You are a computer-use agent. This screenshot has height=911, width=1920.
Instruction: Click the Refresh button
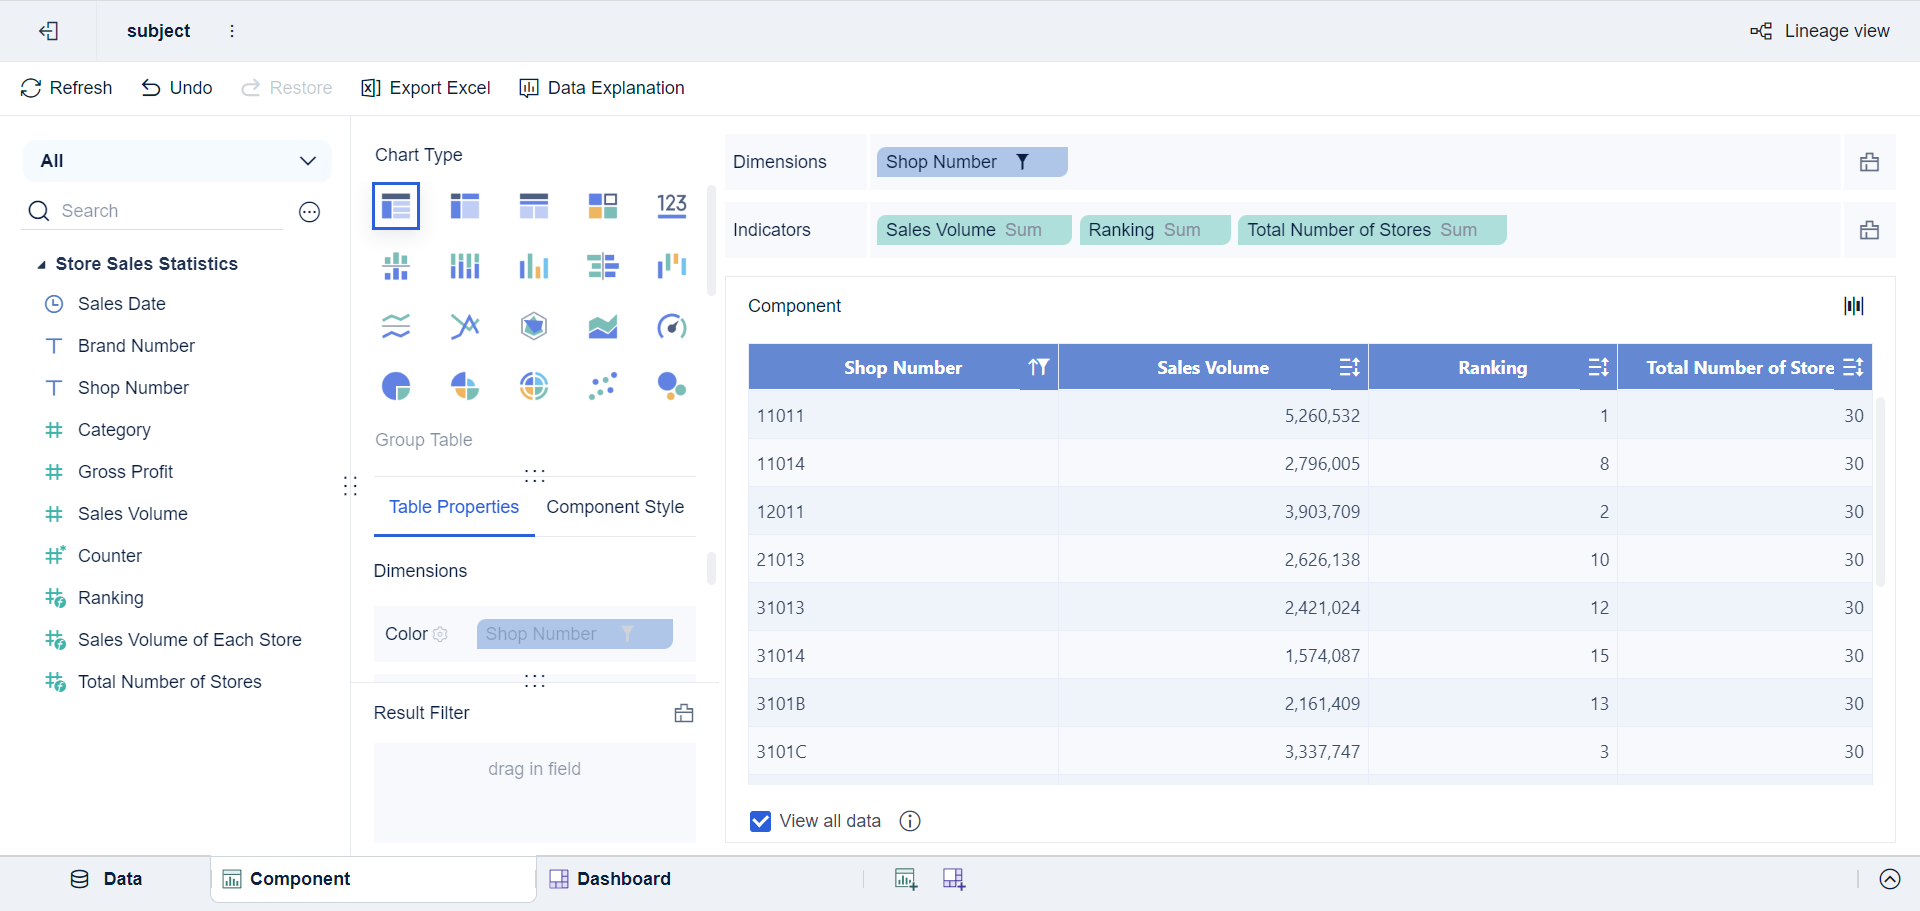pyautogui.click(x=66, y=88)
